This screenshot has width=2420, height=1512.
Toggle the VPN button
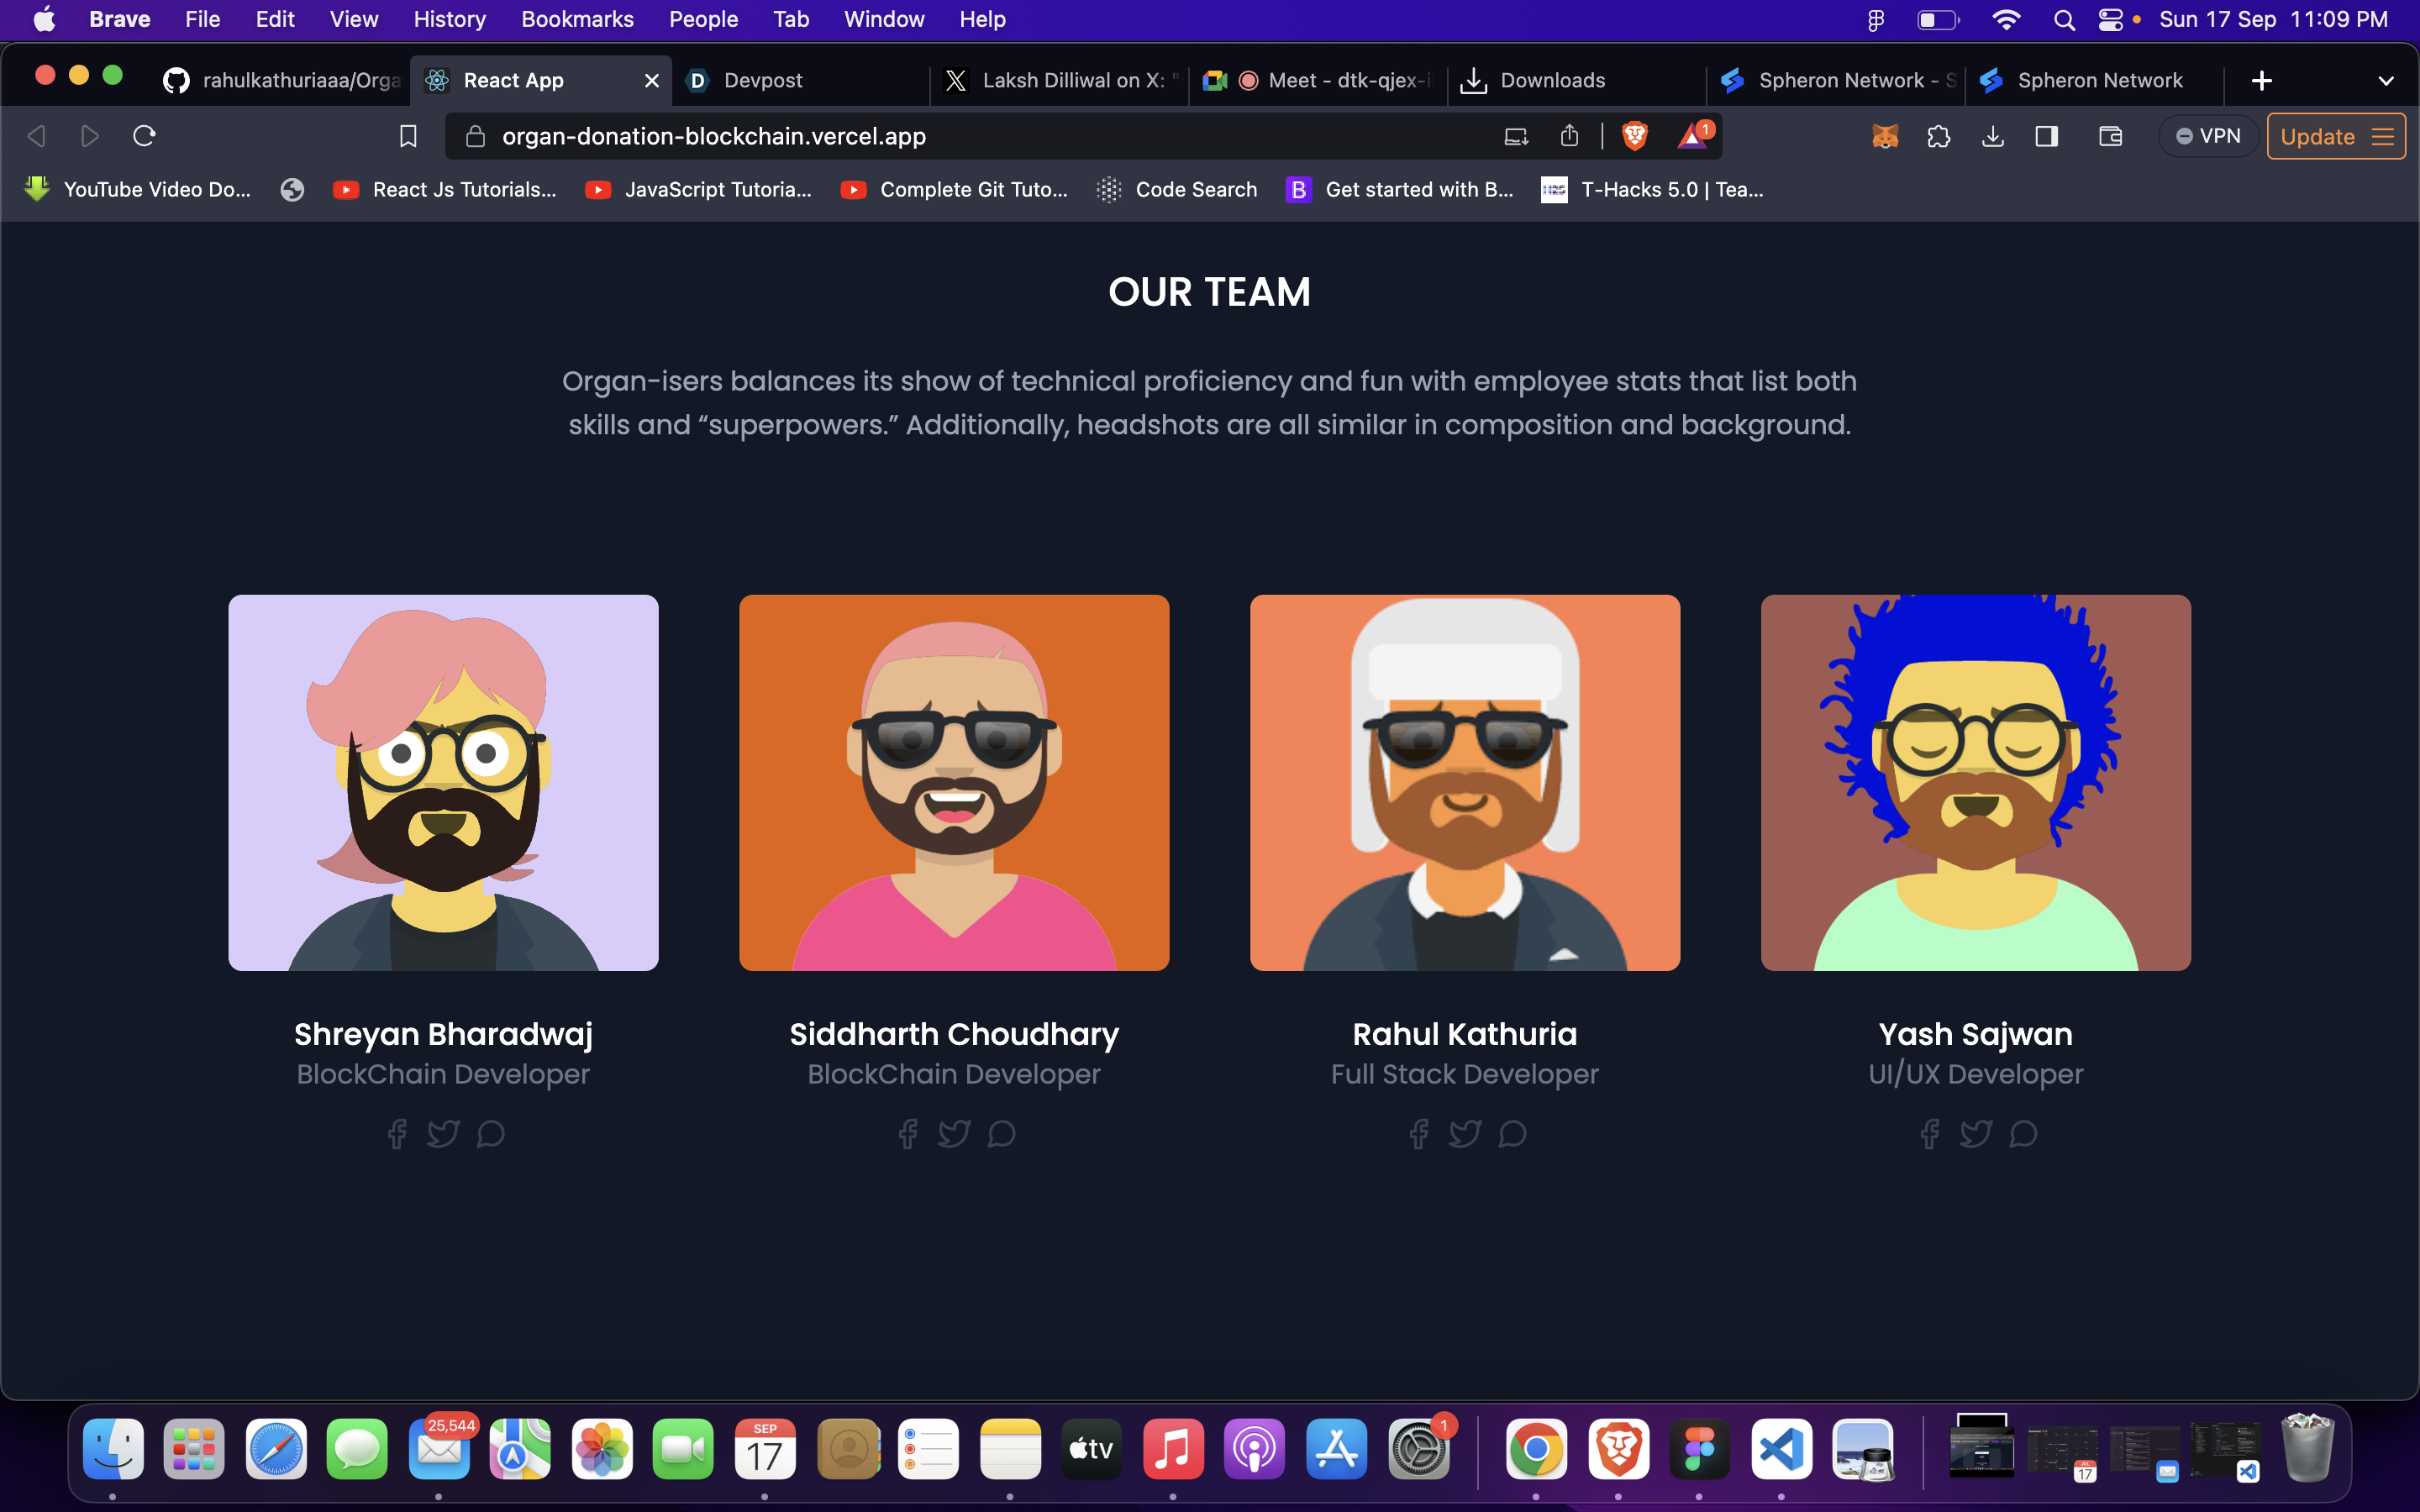coord(2208,136)
